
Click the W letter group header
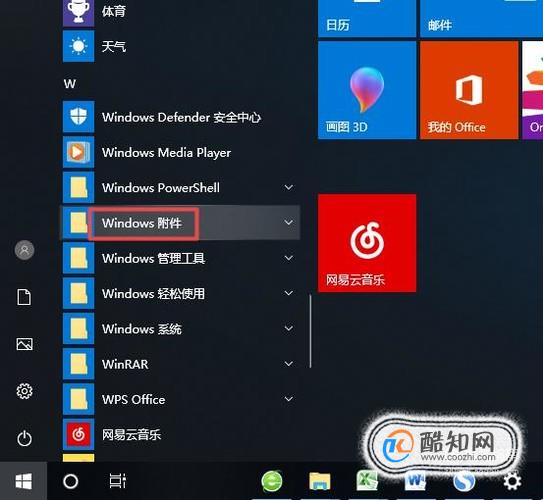click(x=70, y=84)
